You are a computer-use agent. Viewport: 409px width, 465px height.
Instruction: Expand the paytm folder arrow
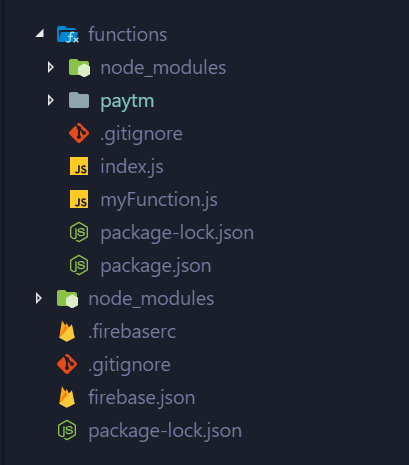tap(51, 100)
